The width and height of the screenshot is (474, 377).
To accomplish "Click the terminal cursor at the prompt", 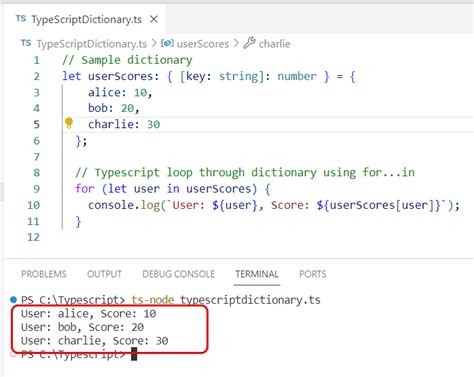I will coord(134,354).
